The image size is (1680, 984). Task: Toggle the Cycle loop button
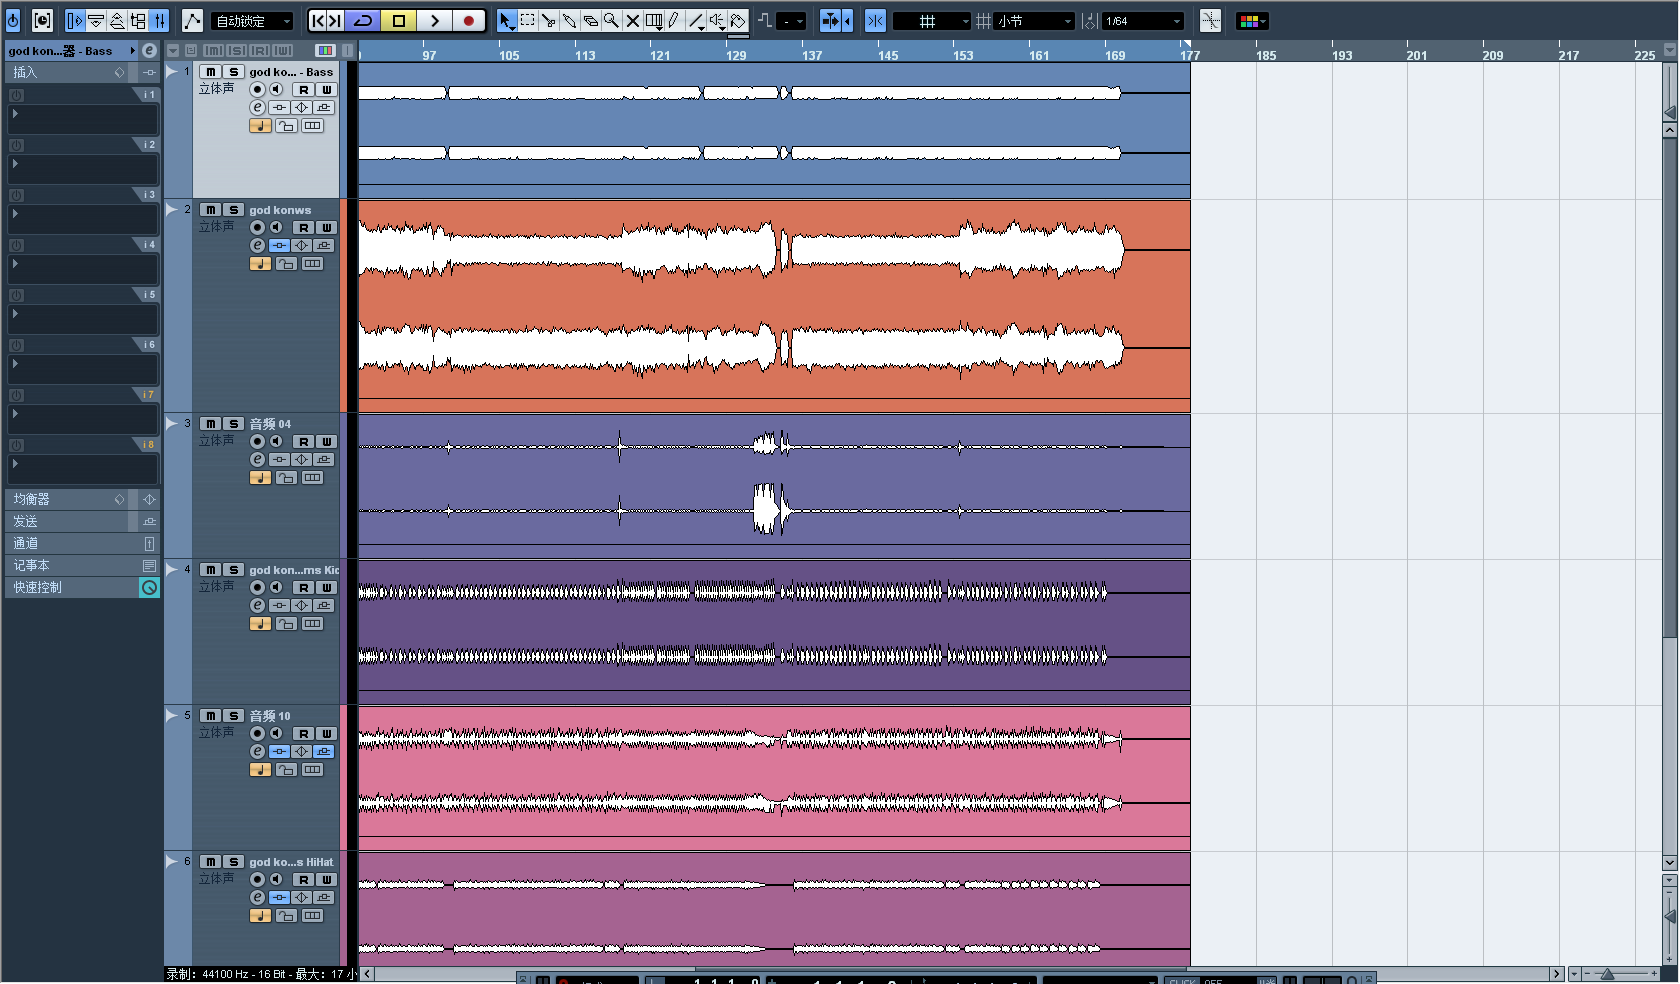363,20
